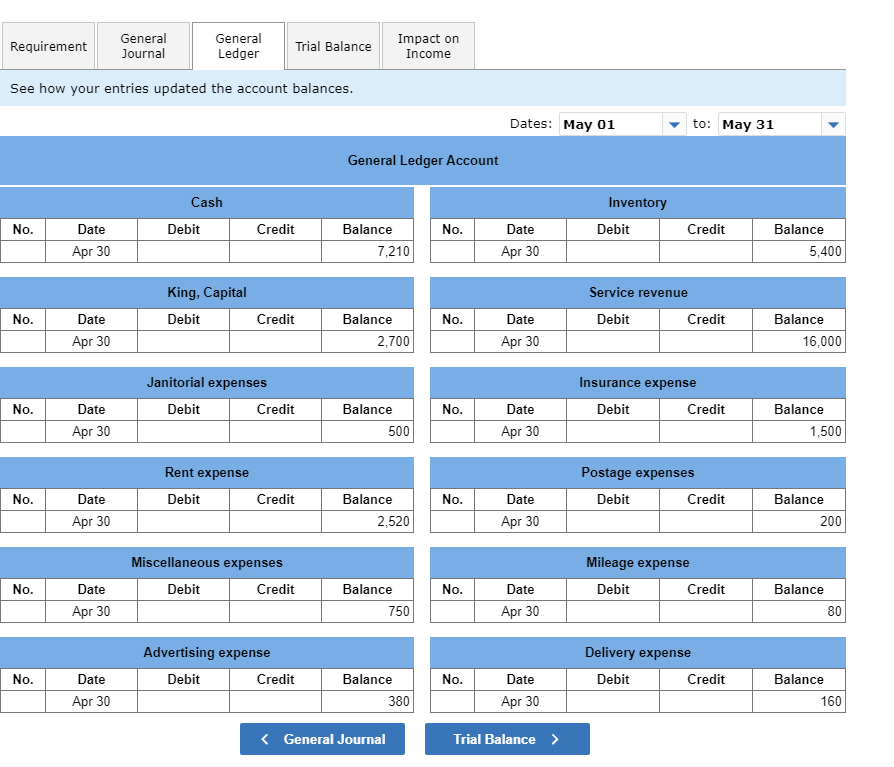
Task: Switch to the General Journal tab
Action: click(x=143, y=46)
